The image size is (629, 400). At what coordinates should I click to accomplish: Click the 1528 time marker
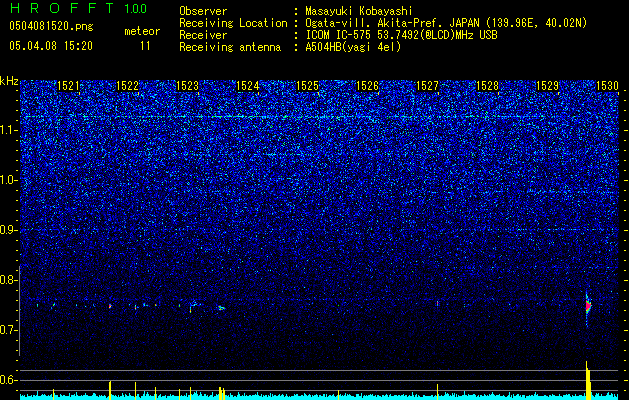(487, 86)
